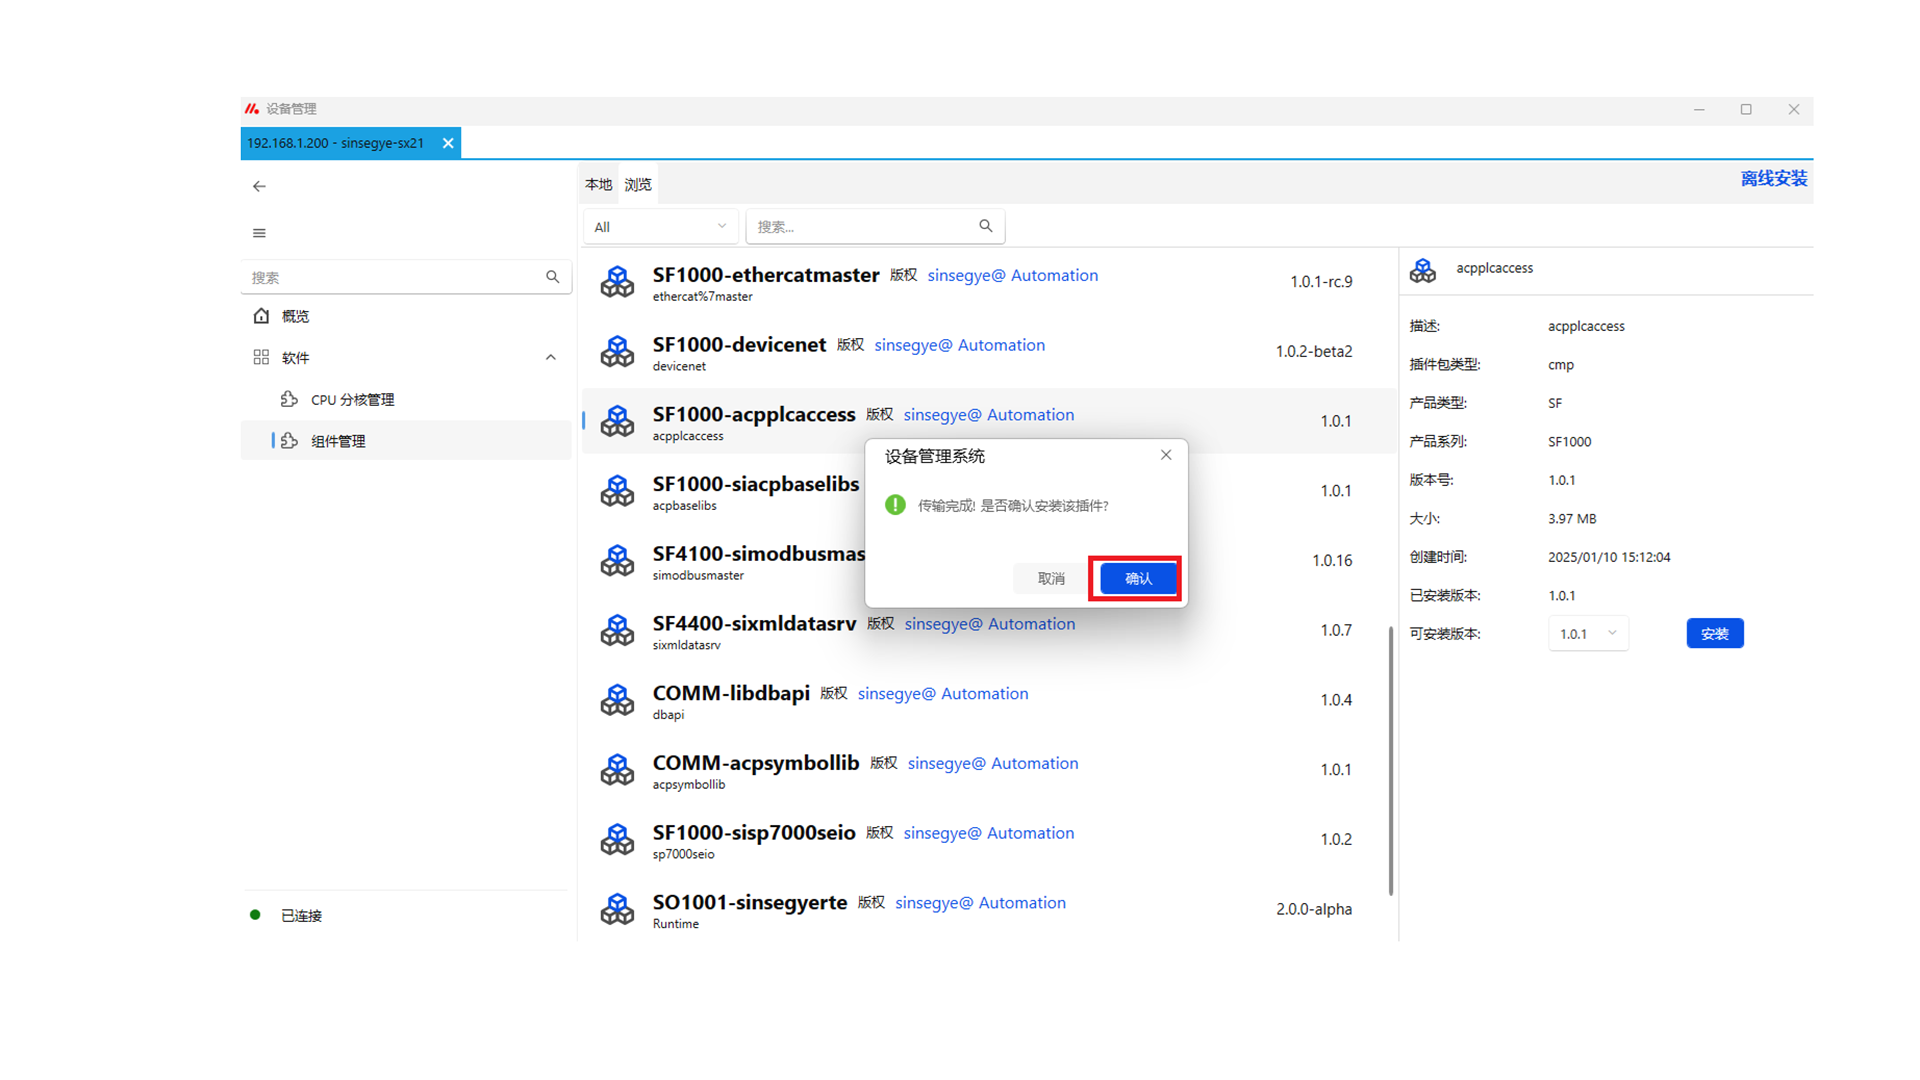Click the back arrow icon in sidebar

coord(259,186)
